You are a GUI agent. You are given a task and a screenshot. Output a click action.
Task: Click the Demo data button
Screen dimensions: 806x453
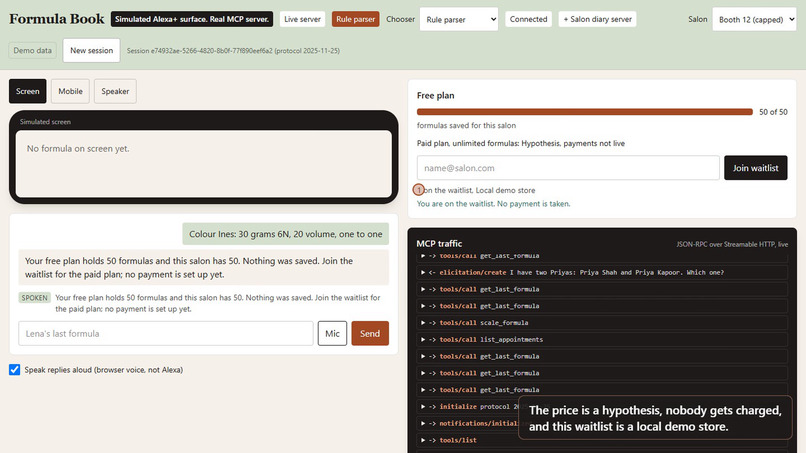pyautogui.click(x=32, y=50)
